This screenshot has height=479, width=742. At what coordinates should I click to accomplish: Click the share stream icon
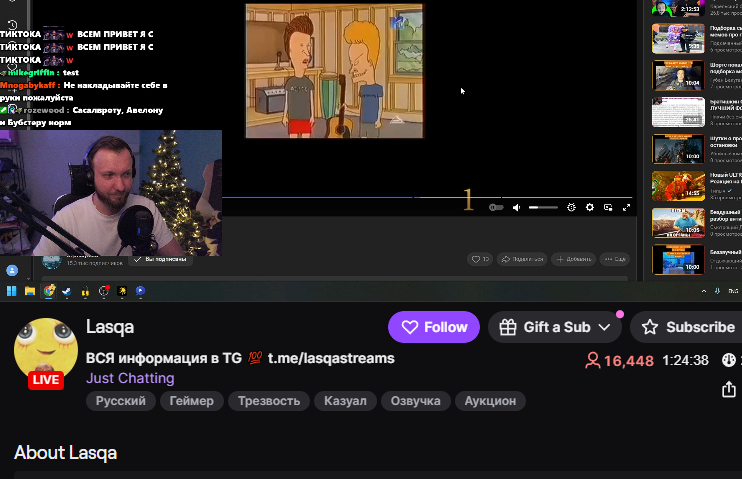click(729, 390)
